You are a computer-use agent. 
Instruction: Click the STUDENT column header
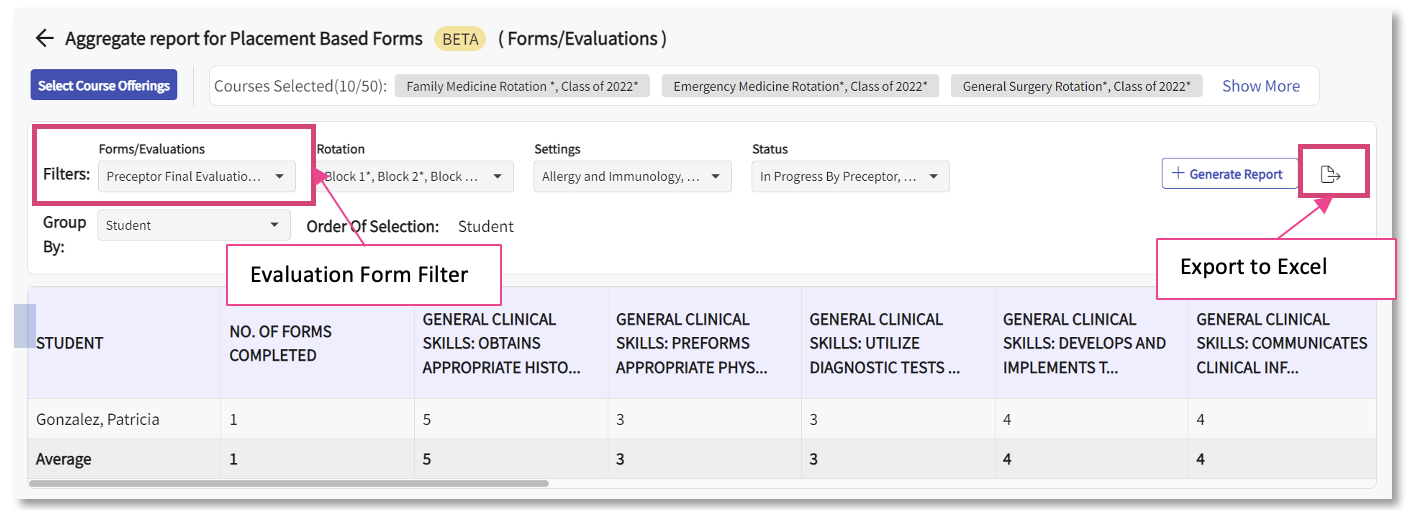[70, 343]
